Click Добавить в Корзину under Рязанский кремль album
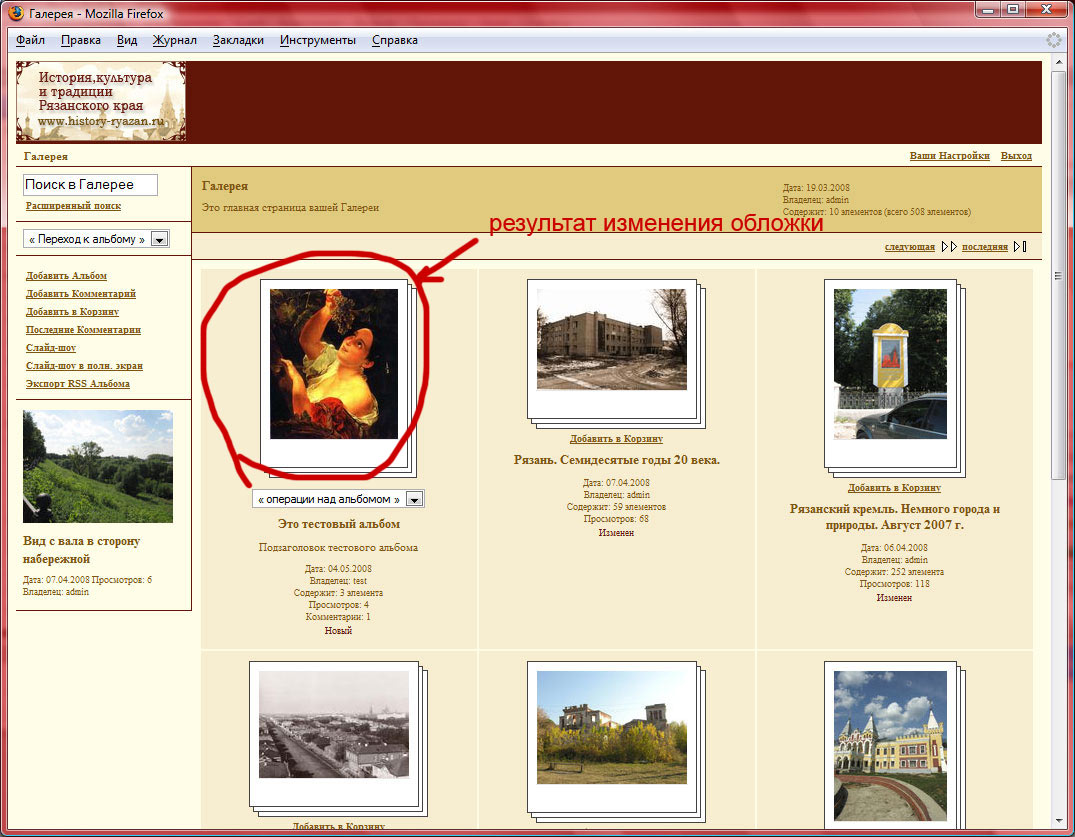 point(894,488)
